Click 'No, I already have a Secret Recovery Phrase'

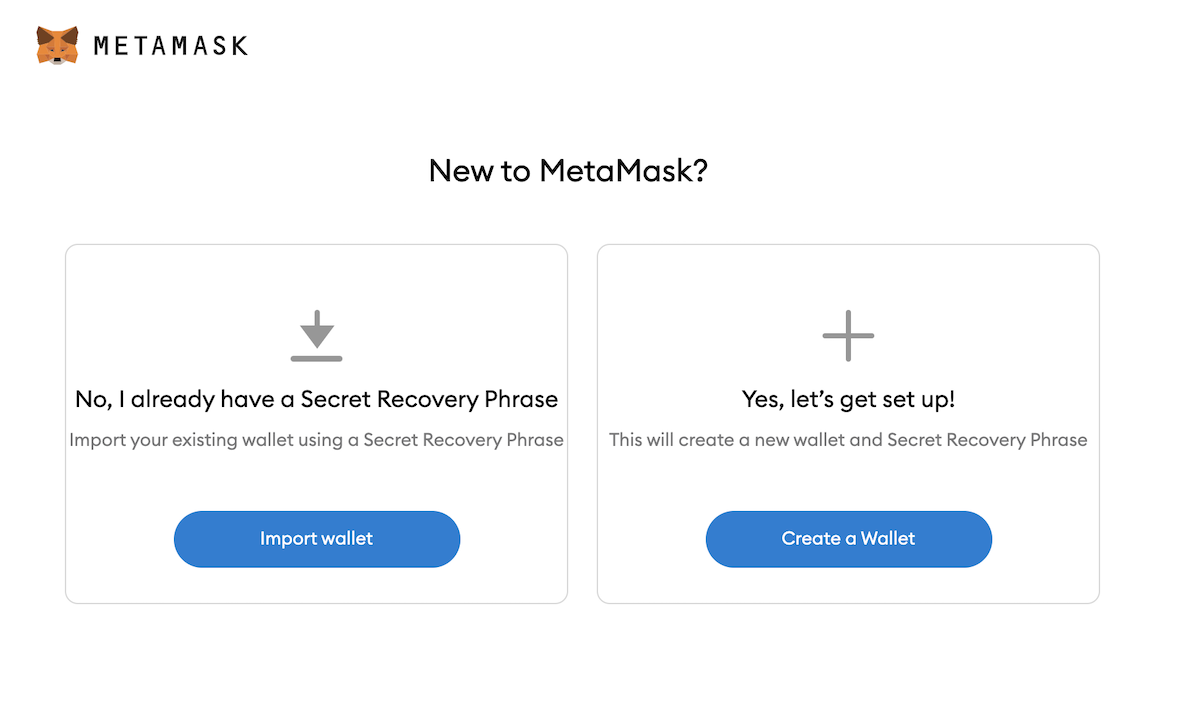pyautogui.click(x=316, y=399)
